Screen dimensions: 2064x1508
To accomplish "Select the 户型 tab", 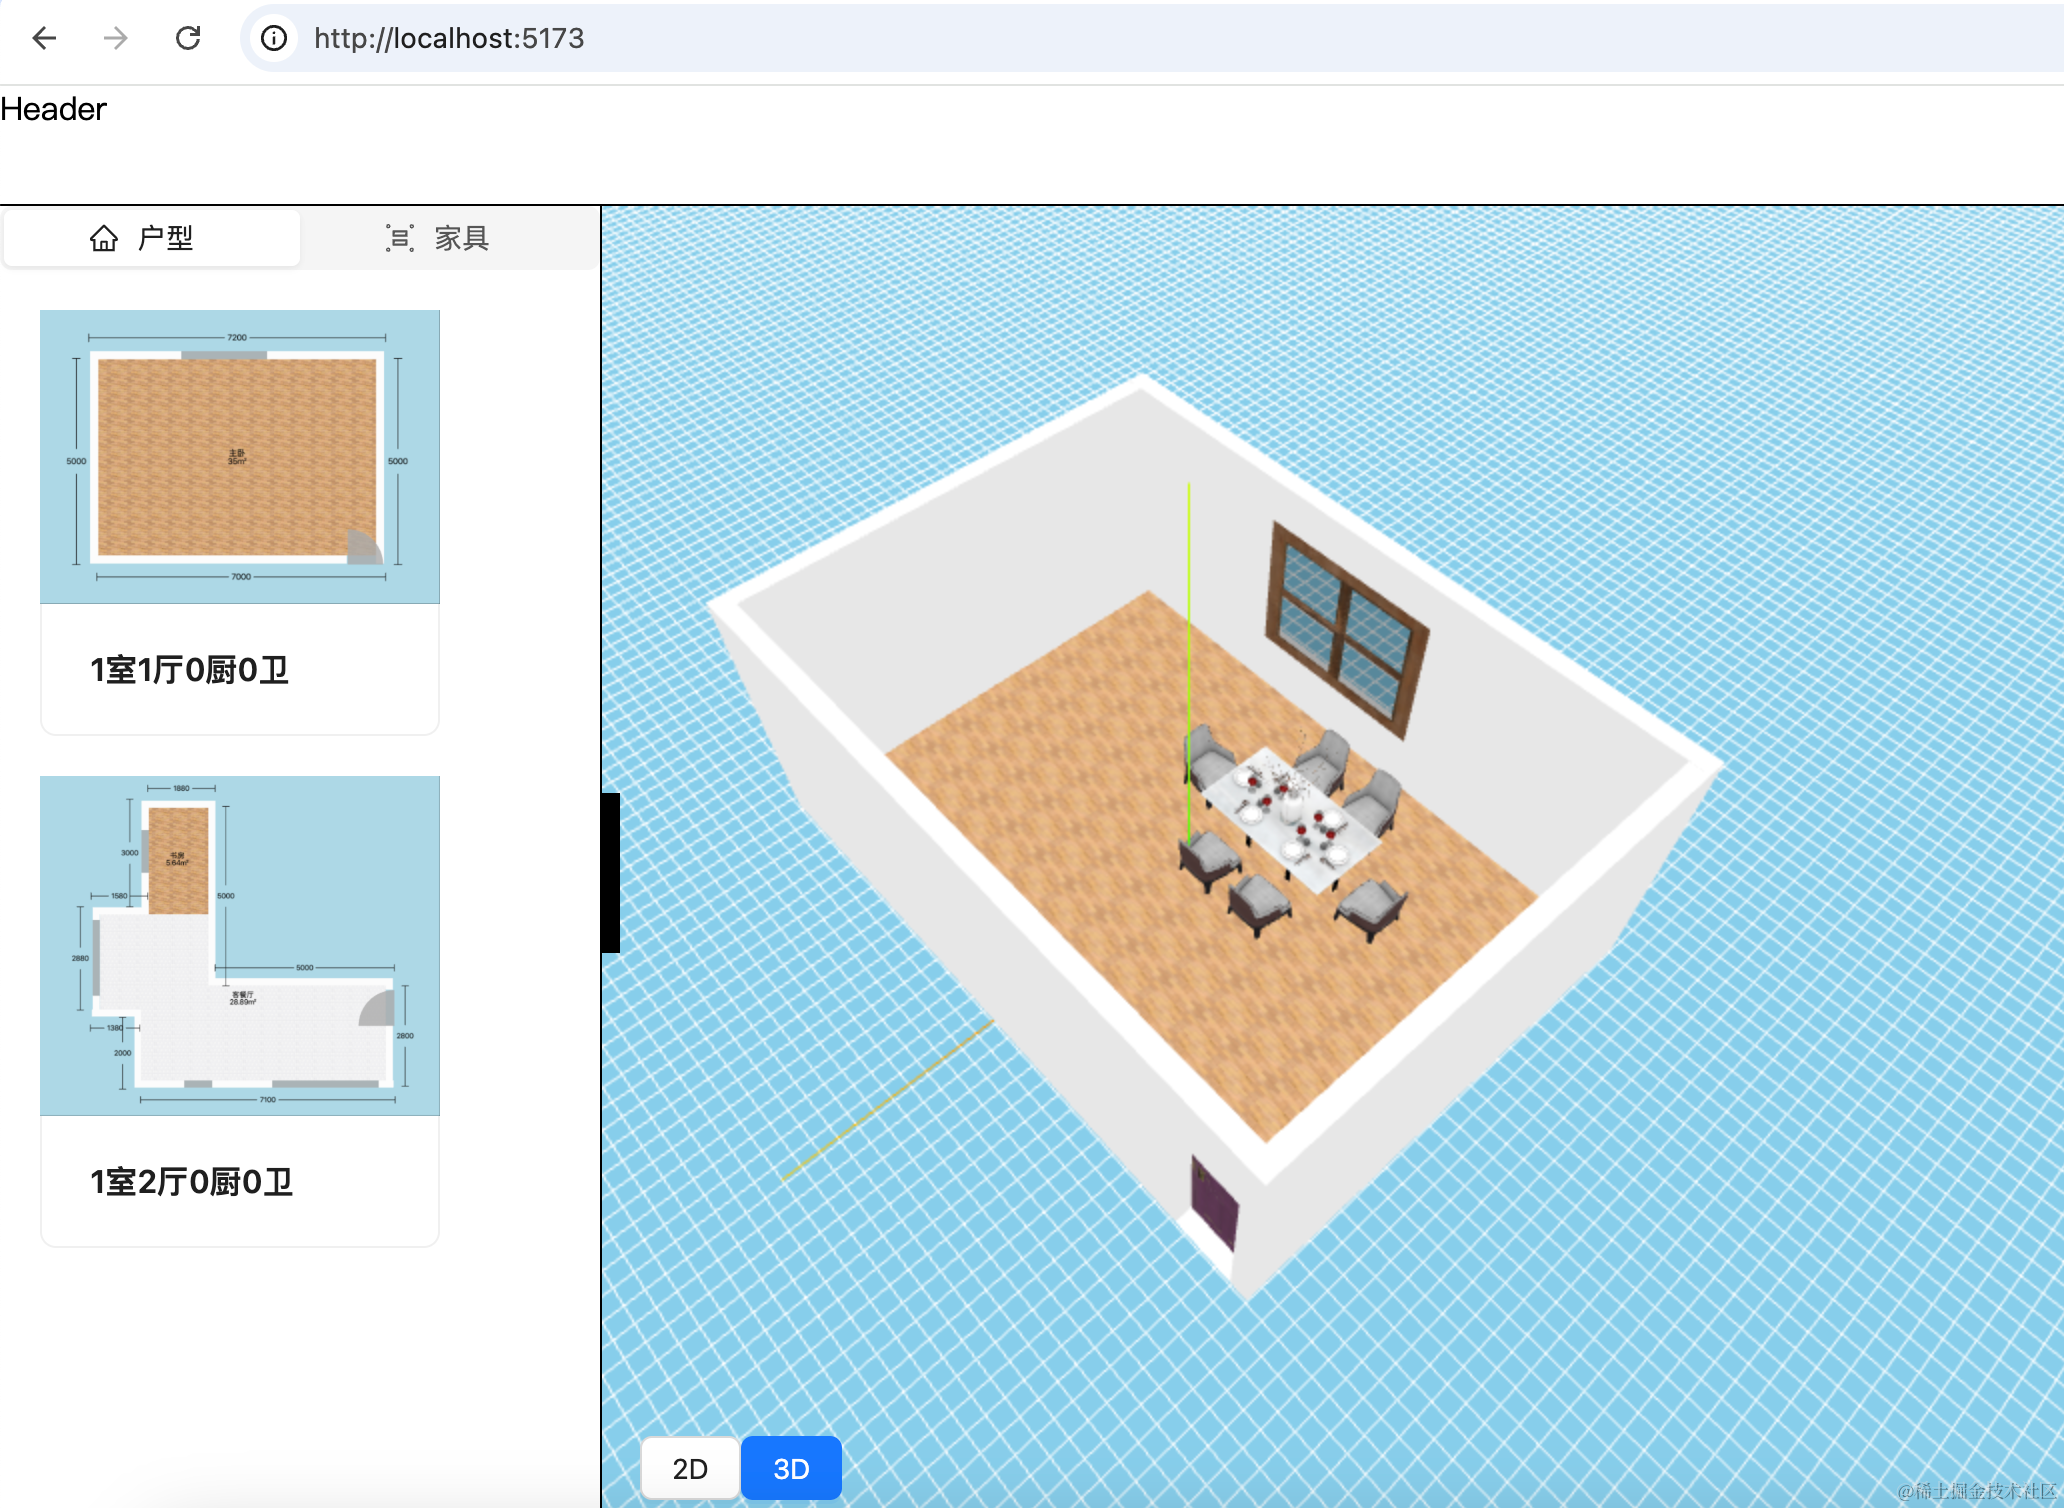I will pyautogui.click(x=152, y=238).
